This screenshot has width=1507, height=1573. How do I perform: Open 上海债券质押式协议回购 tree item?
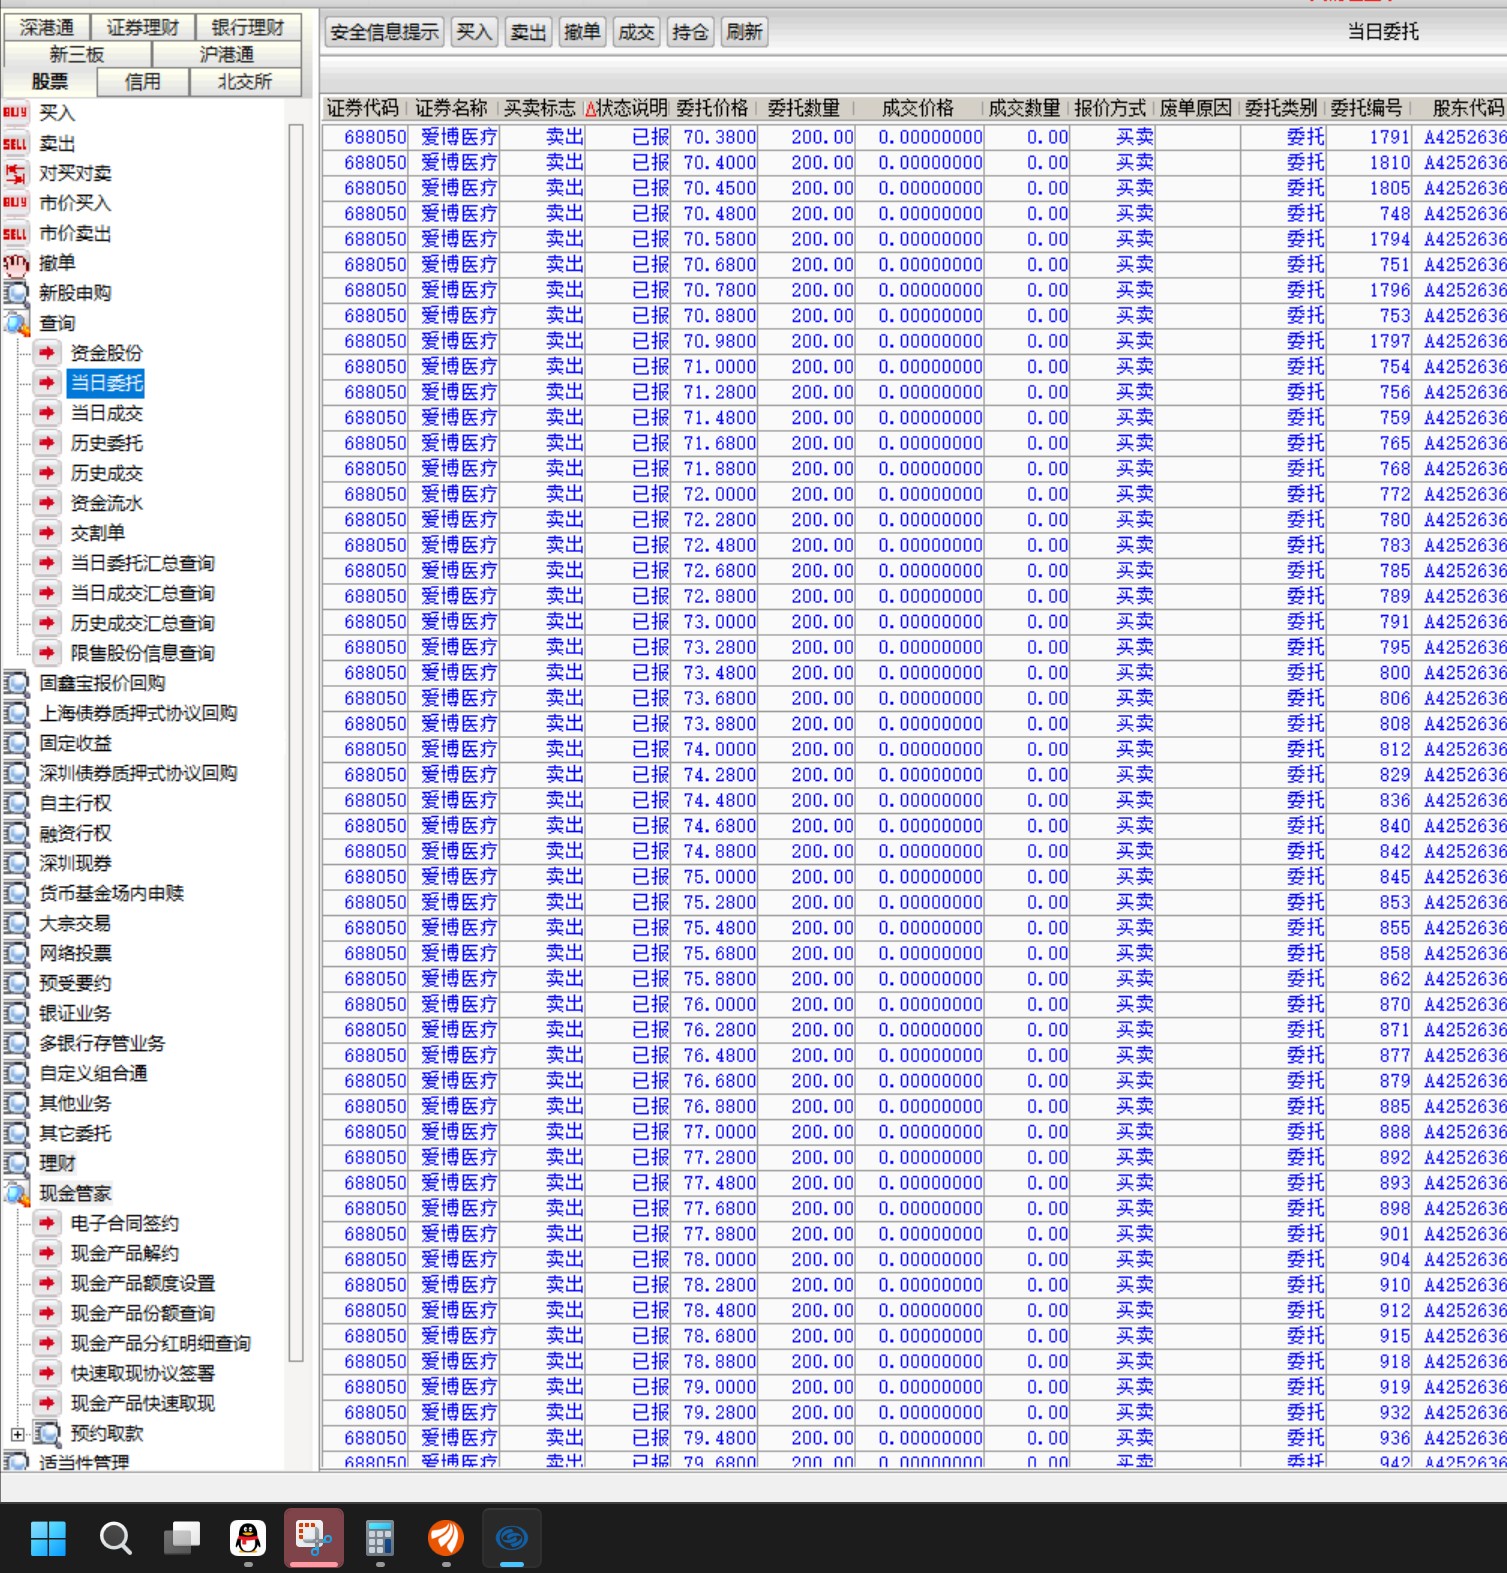click(138, 713)
